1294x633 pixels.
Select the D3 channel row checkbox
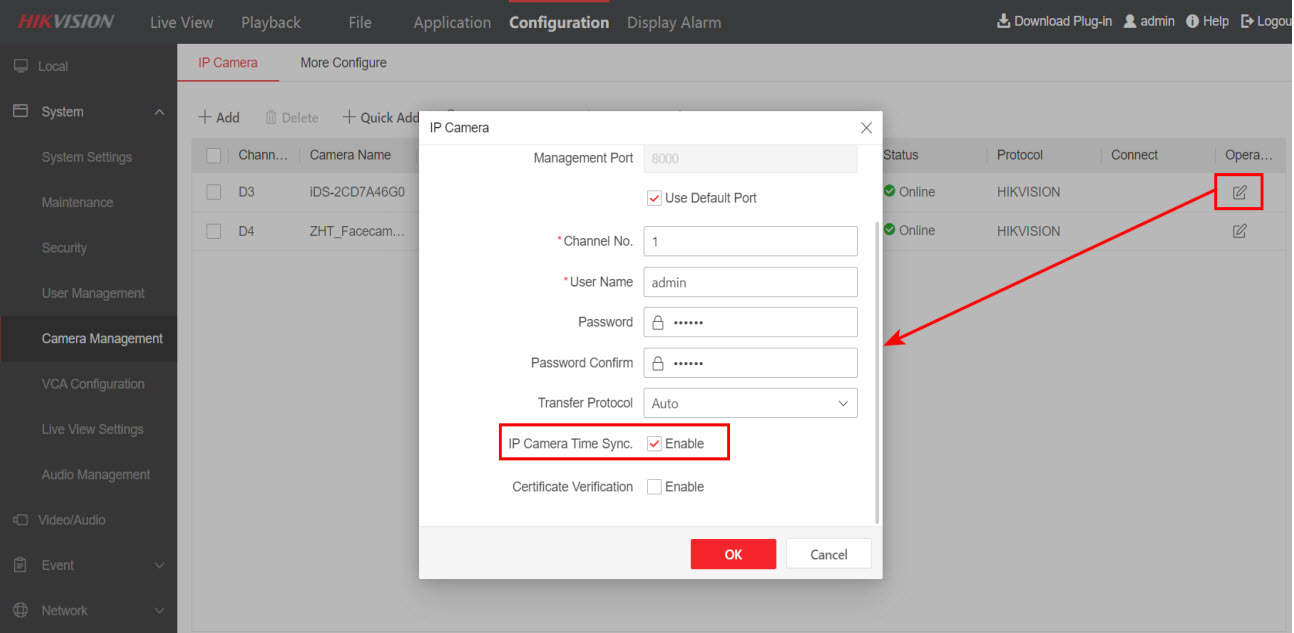point(213,192)
